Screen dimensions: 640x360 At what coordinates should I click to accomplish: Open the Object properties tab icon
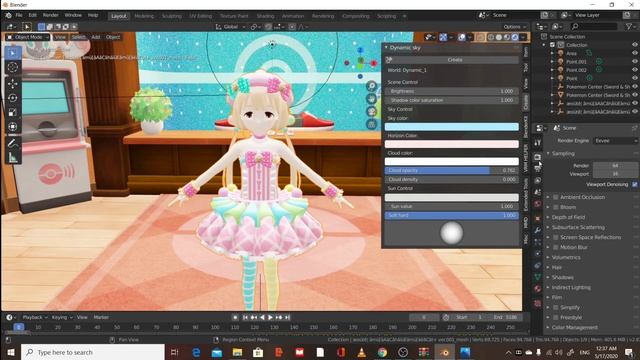[538, 218]
